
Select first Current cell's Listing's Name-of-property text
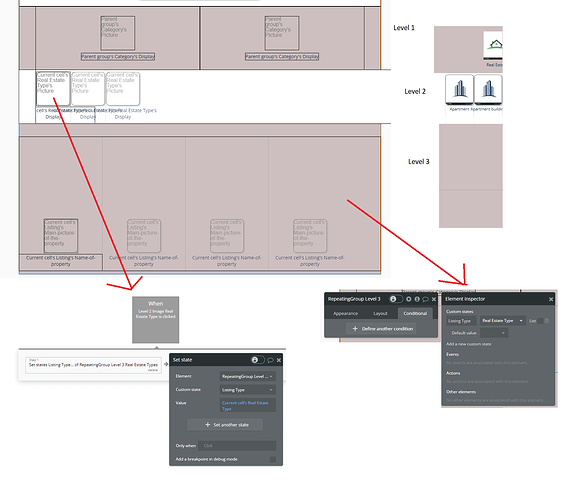coord(61,261)
